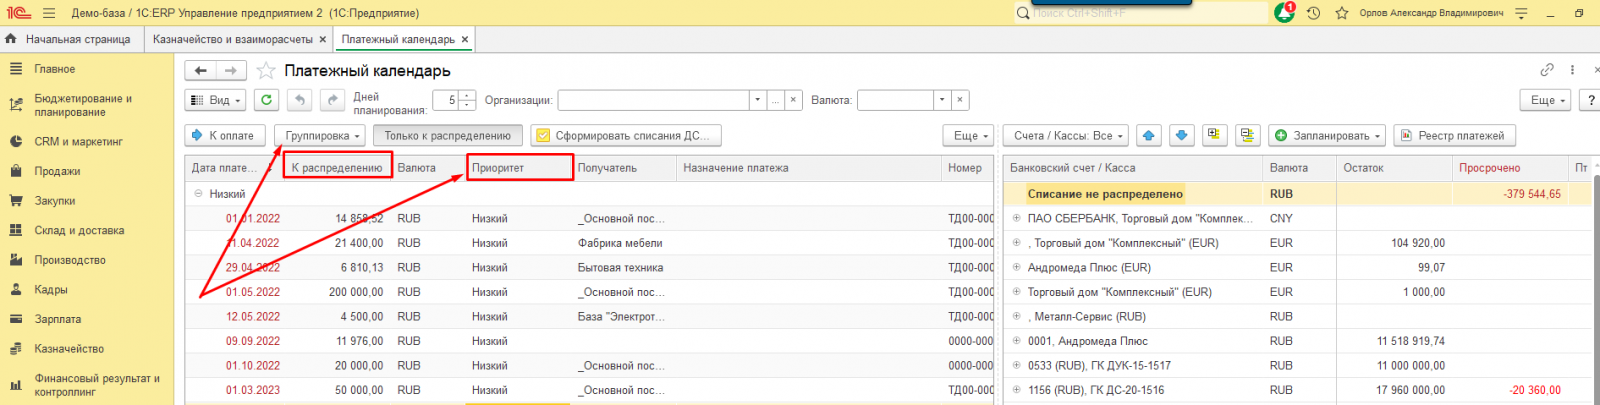This screenshot has width=1600, height=405.
Task: Close Казначейство и взаиморасчеты tab
Action: click(x=323, y=39)
